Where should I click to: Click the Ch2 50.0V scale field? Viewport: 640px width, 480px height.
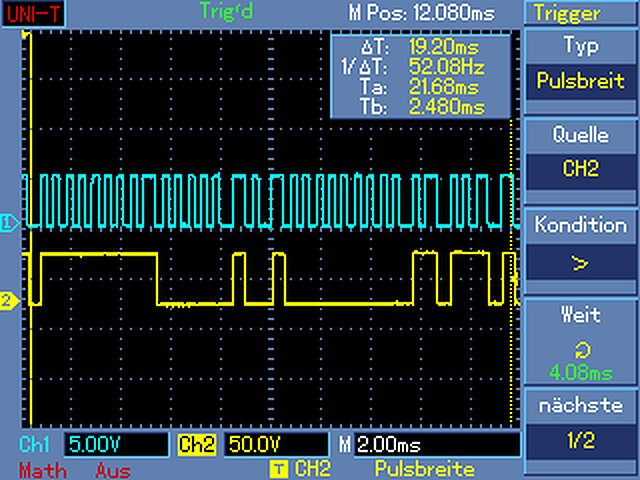tap(276, 444)
